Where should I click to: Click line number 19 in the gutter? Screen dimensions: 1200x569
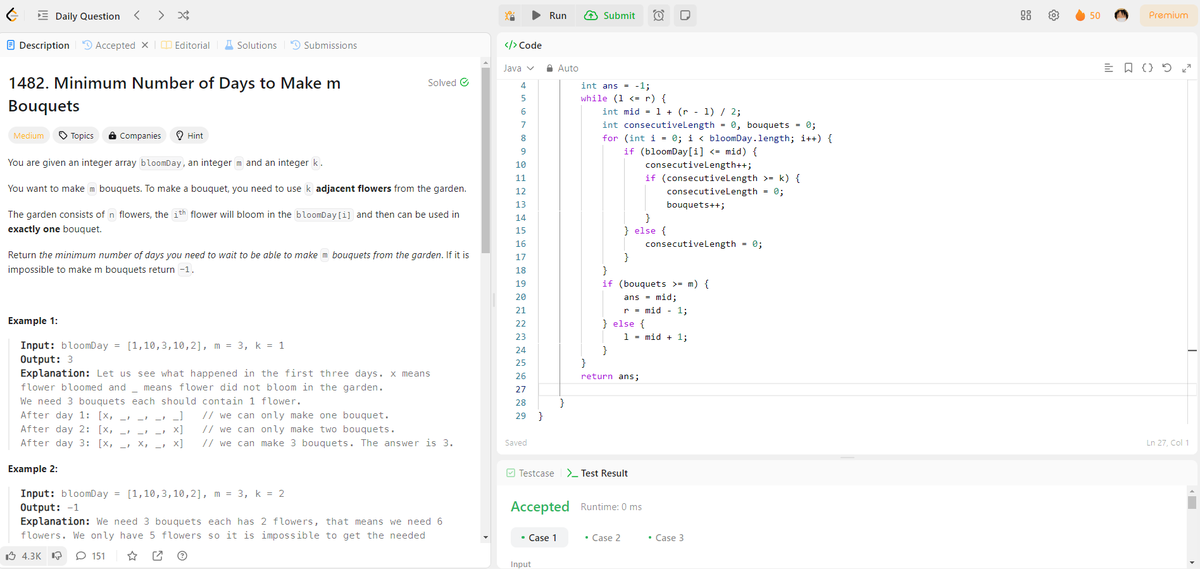click(520, 284)
